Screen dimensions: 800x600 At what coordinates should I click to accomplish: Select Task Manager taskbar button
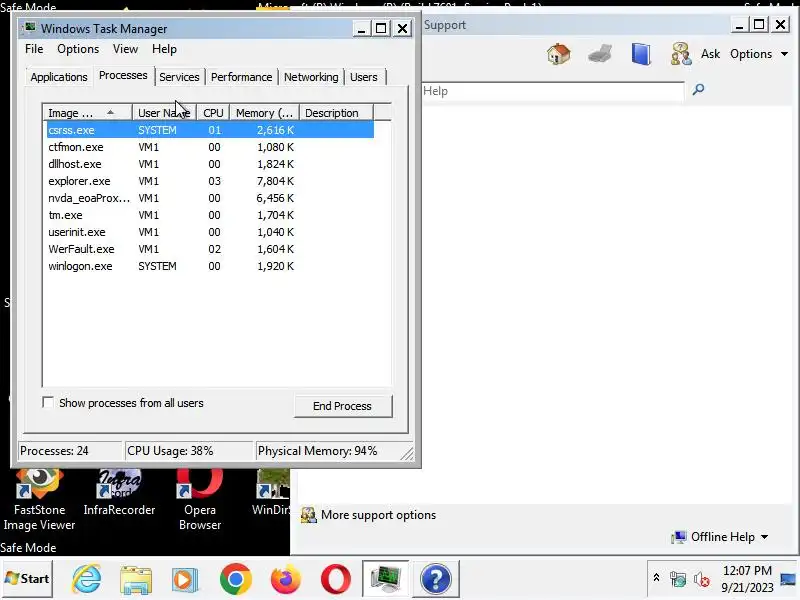coord(385,579)
